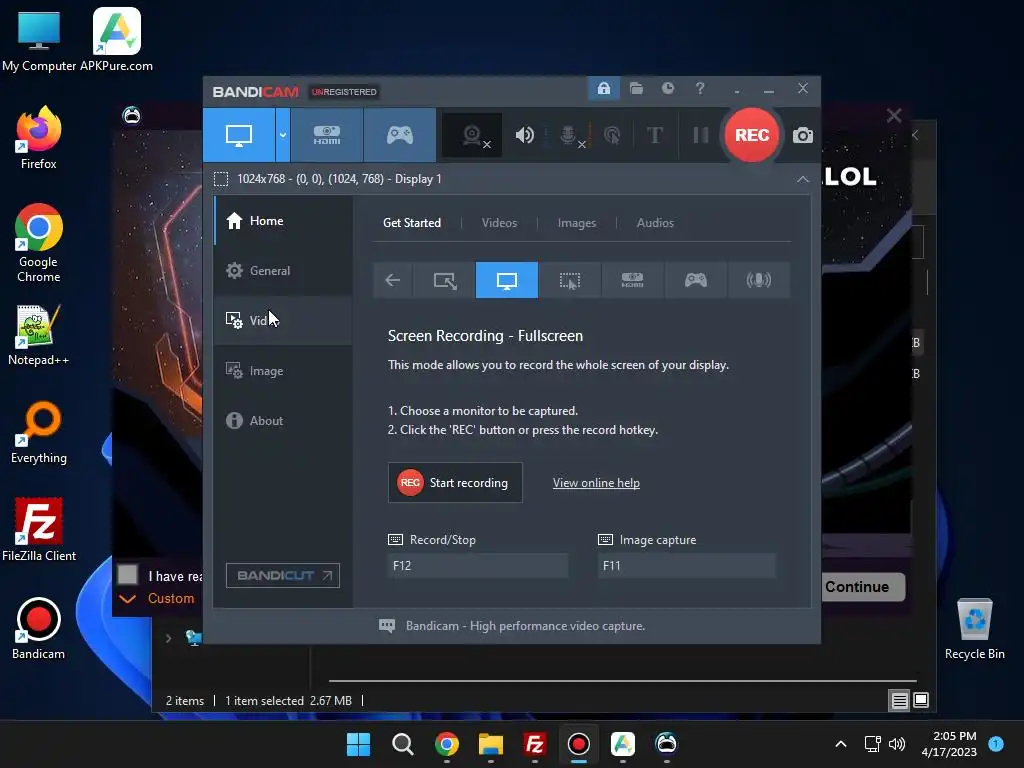
Task: Click the camera screenshot icon
Action: coord(803,135)
